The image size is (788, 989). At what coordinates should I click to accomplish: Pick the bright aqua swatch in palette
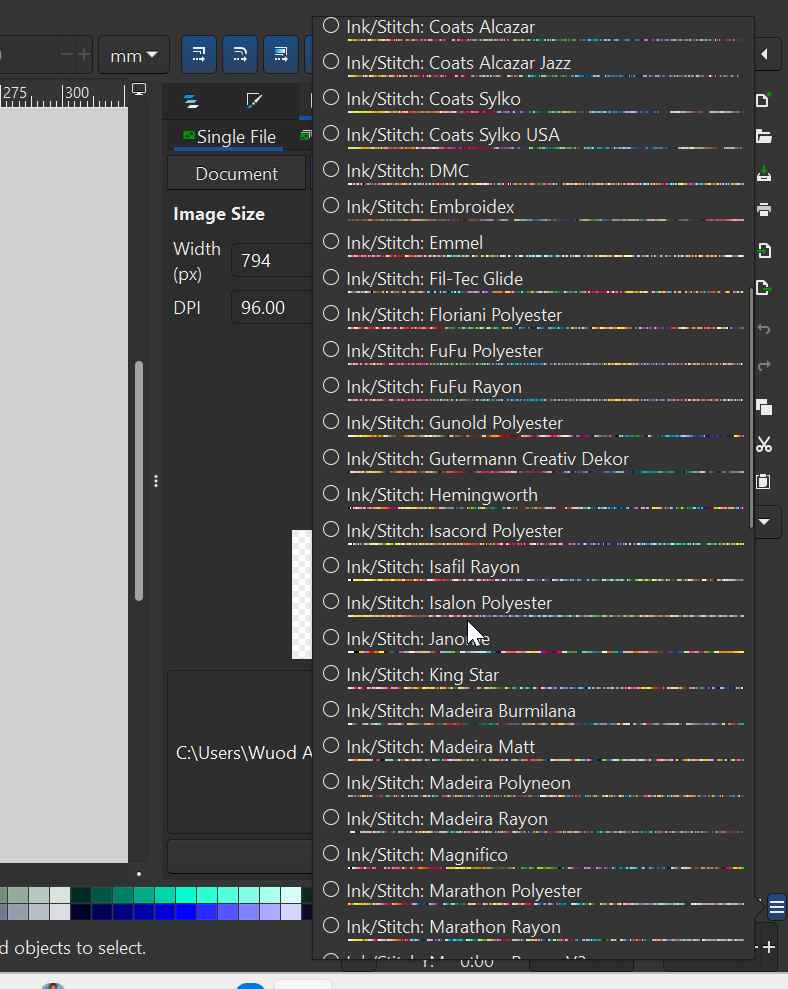[185, 895]
